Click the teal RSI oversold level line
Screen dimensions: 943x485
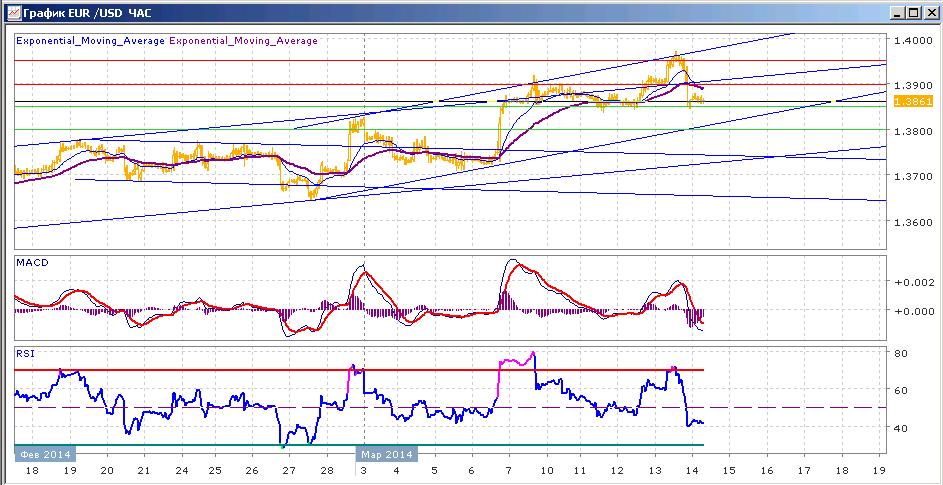tap(359, 445)
